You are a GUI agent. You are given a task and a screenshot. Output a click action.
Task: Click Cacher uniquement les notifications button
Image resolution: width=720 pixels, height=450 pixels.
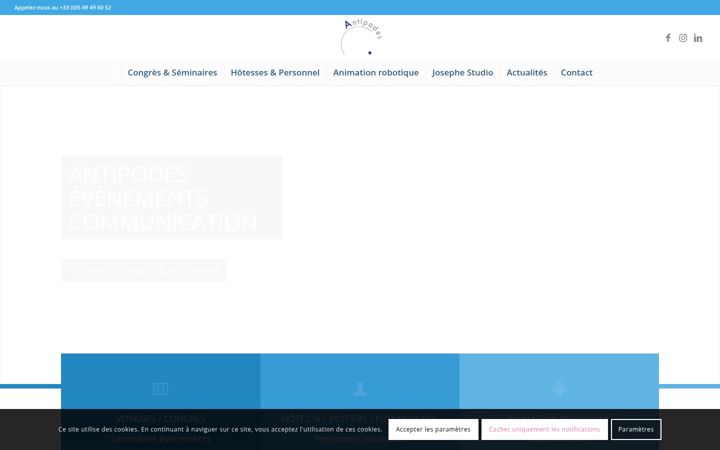point(544,429)
